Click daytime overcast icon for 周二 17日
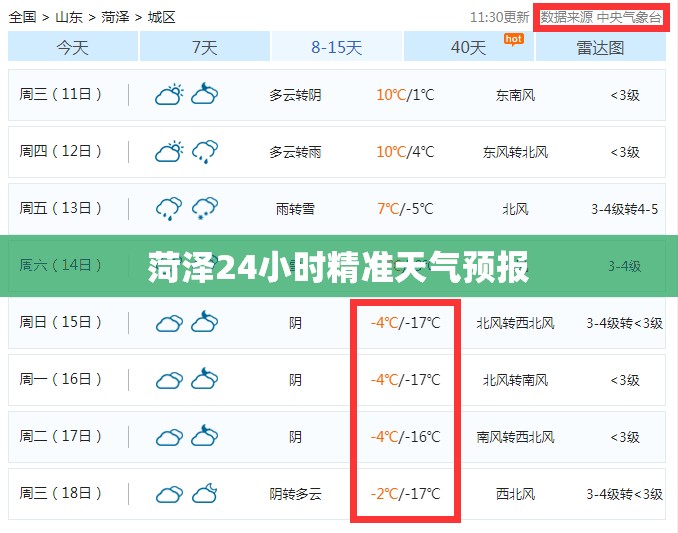The height and width of the screenshot is (533, 678). [169, 437]
